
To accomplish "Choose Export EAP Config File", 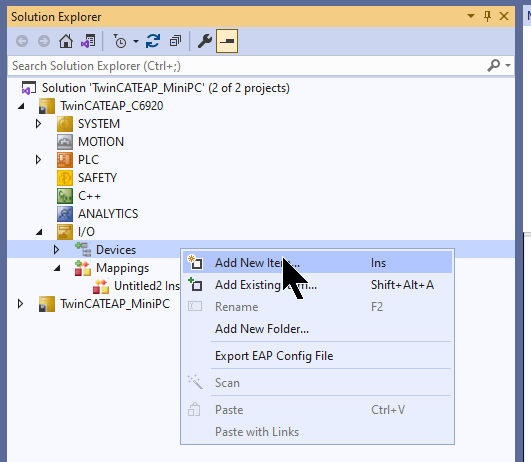I will coord(317,356).
